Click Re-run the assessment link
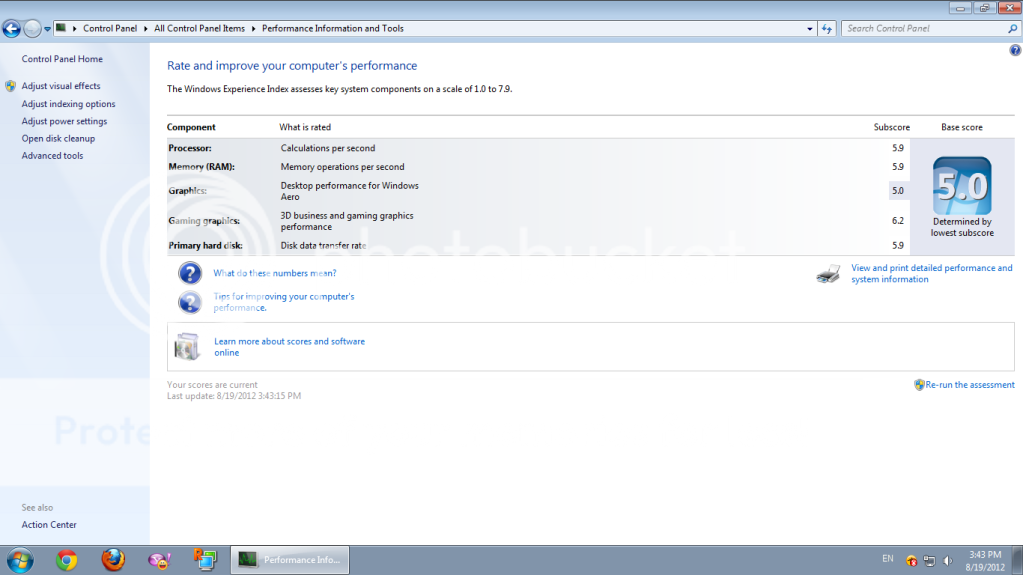Screen dimensions: 1023x575 click(969, 385)
